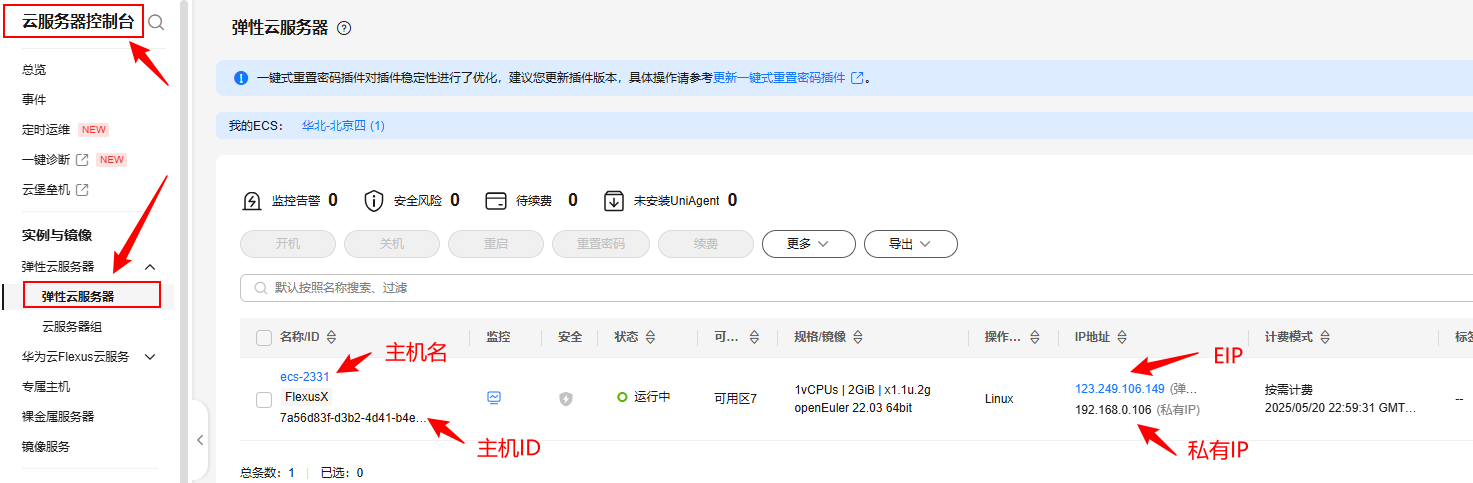Click the 运行中 status text
This screenshot has height=483, width=1473.
(652, 397)
